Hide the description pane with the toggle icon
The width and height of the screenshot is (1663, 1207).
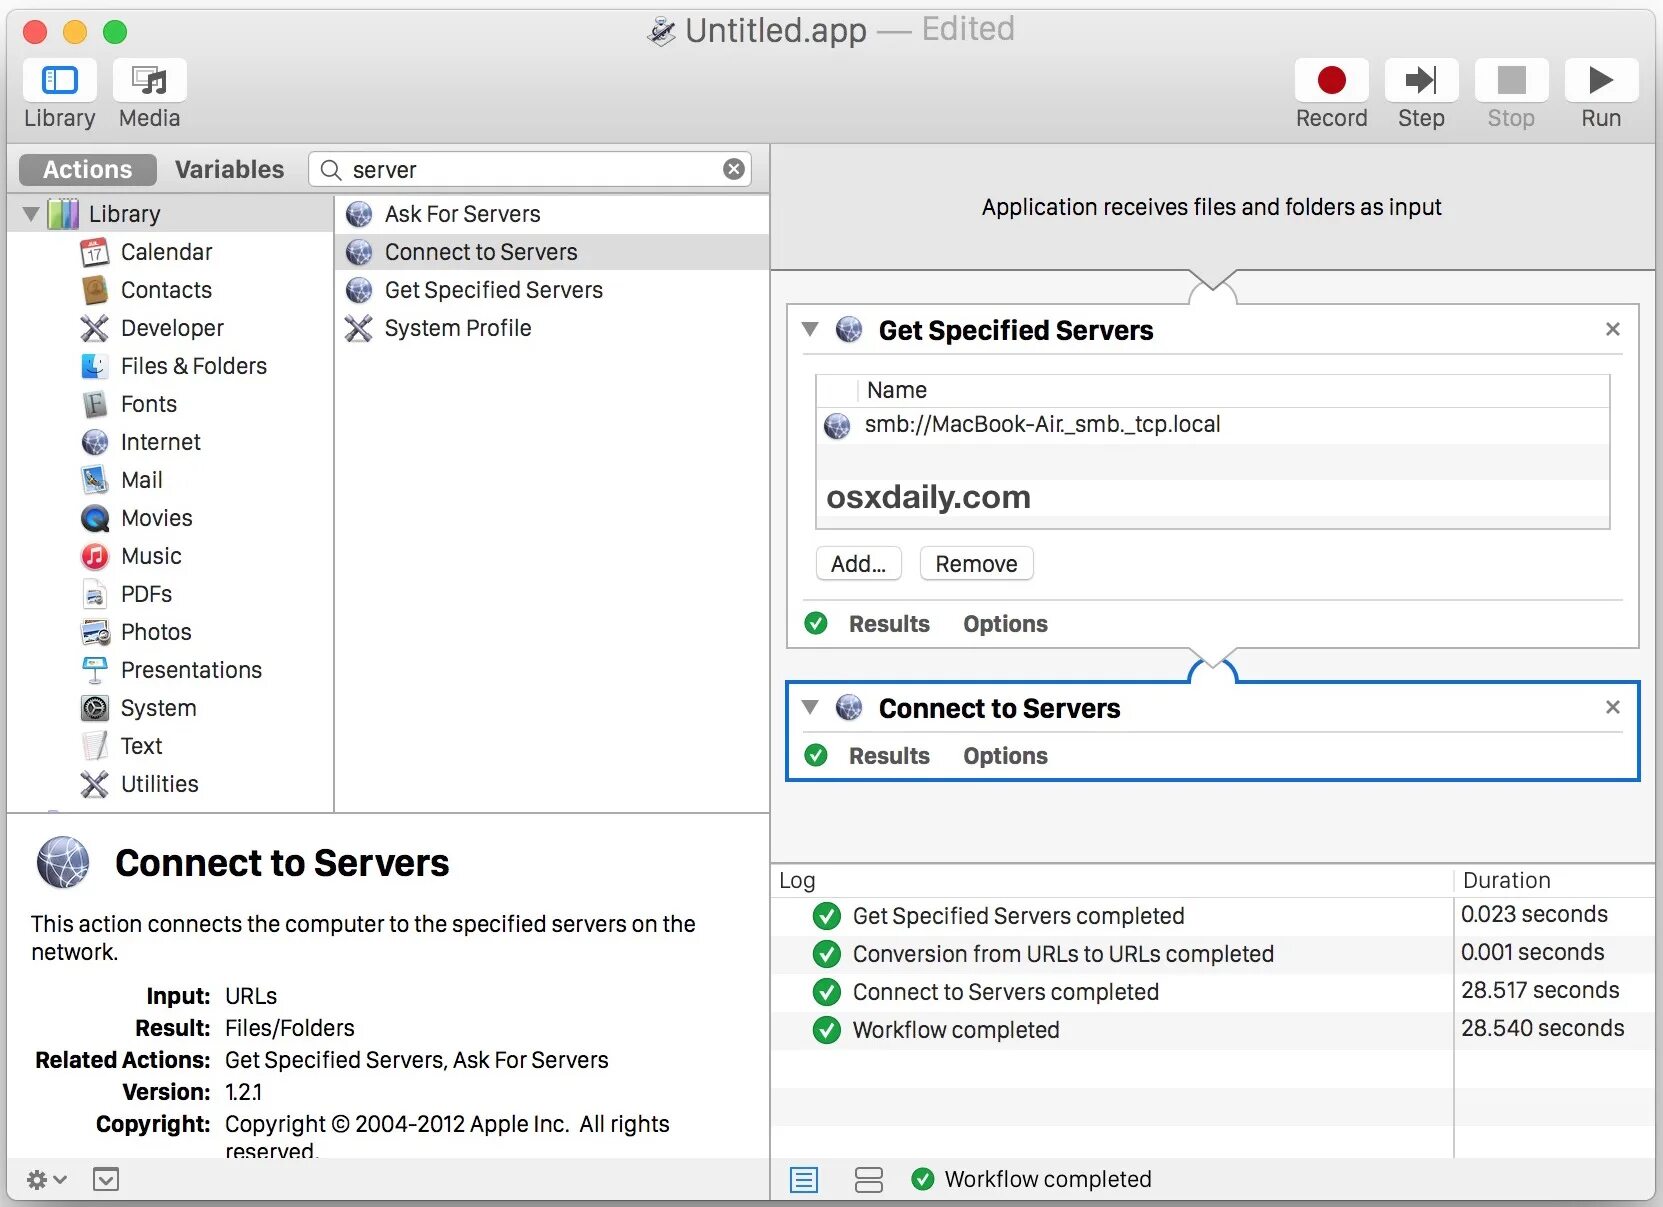[x=106, y=1180]
